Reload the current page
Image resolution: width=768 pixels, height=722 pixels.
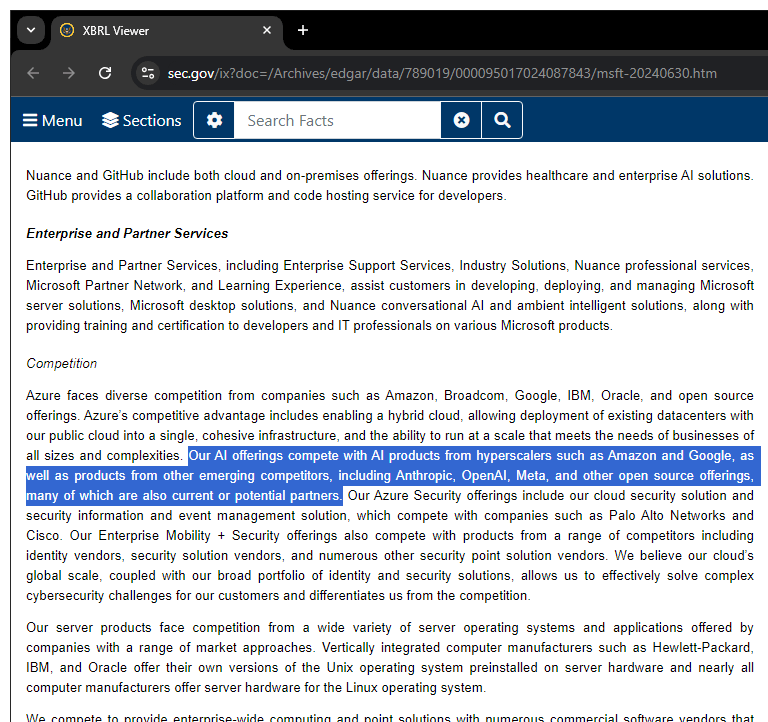point(105,73)
